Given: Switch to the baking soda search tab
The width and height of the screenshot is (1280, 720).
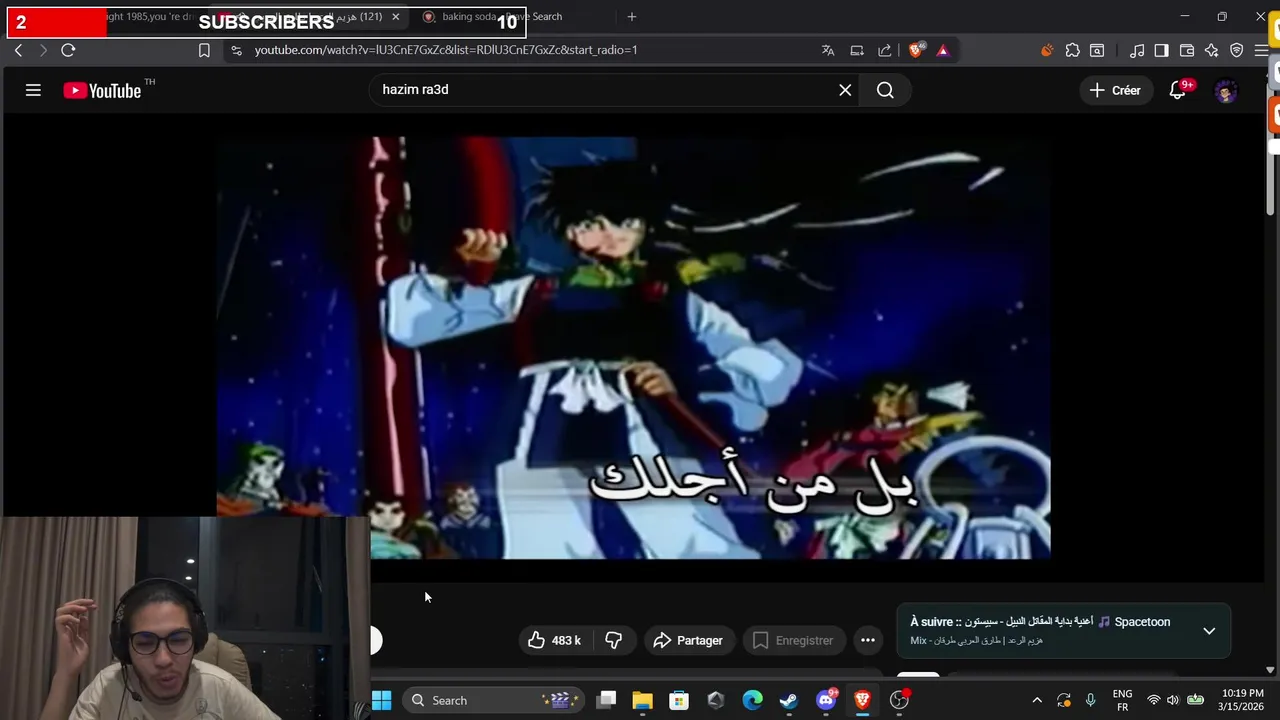Looking at the screenshot, I should 505,17.
